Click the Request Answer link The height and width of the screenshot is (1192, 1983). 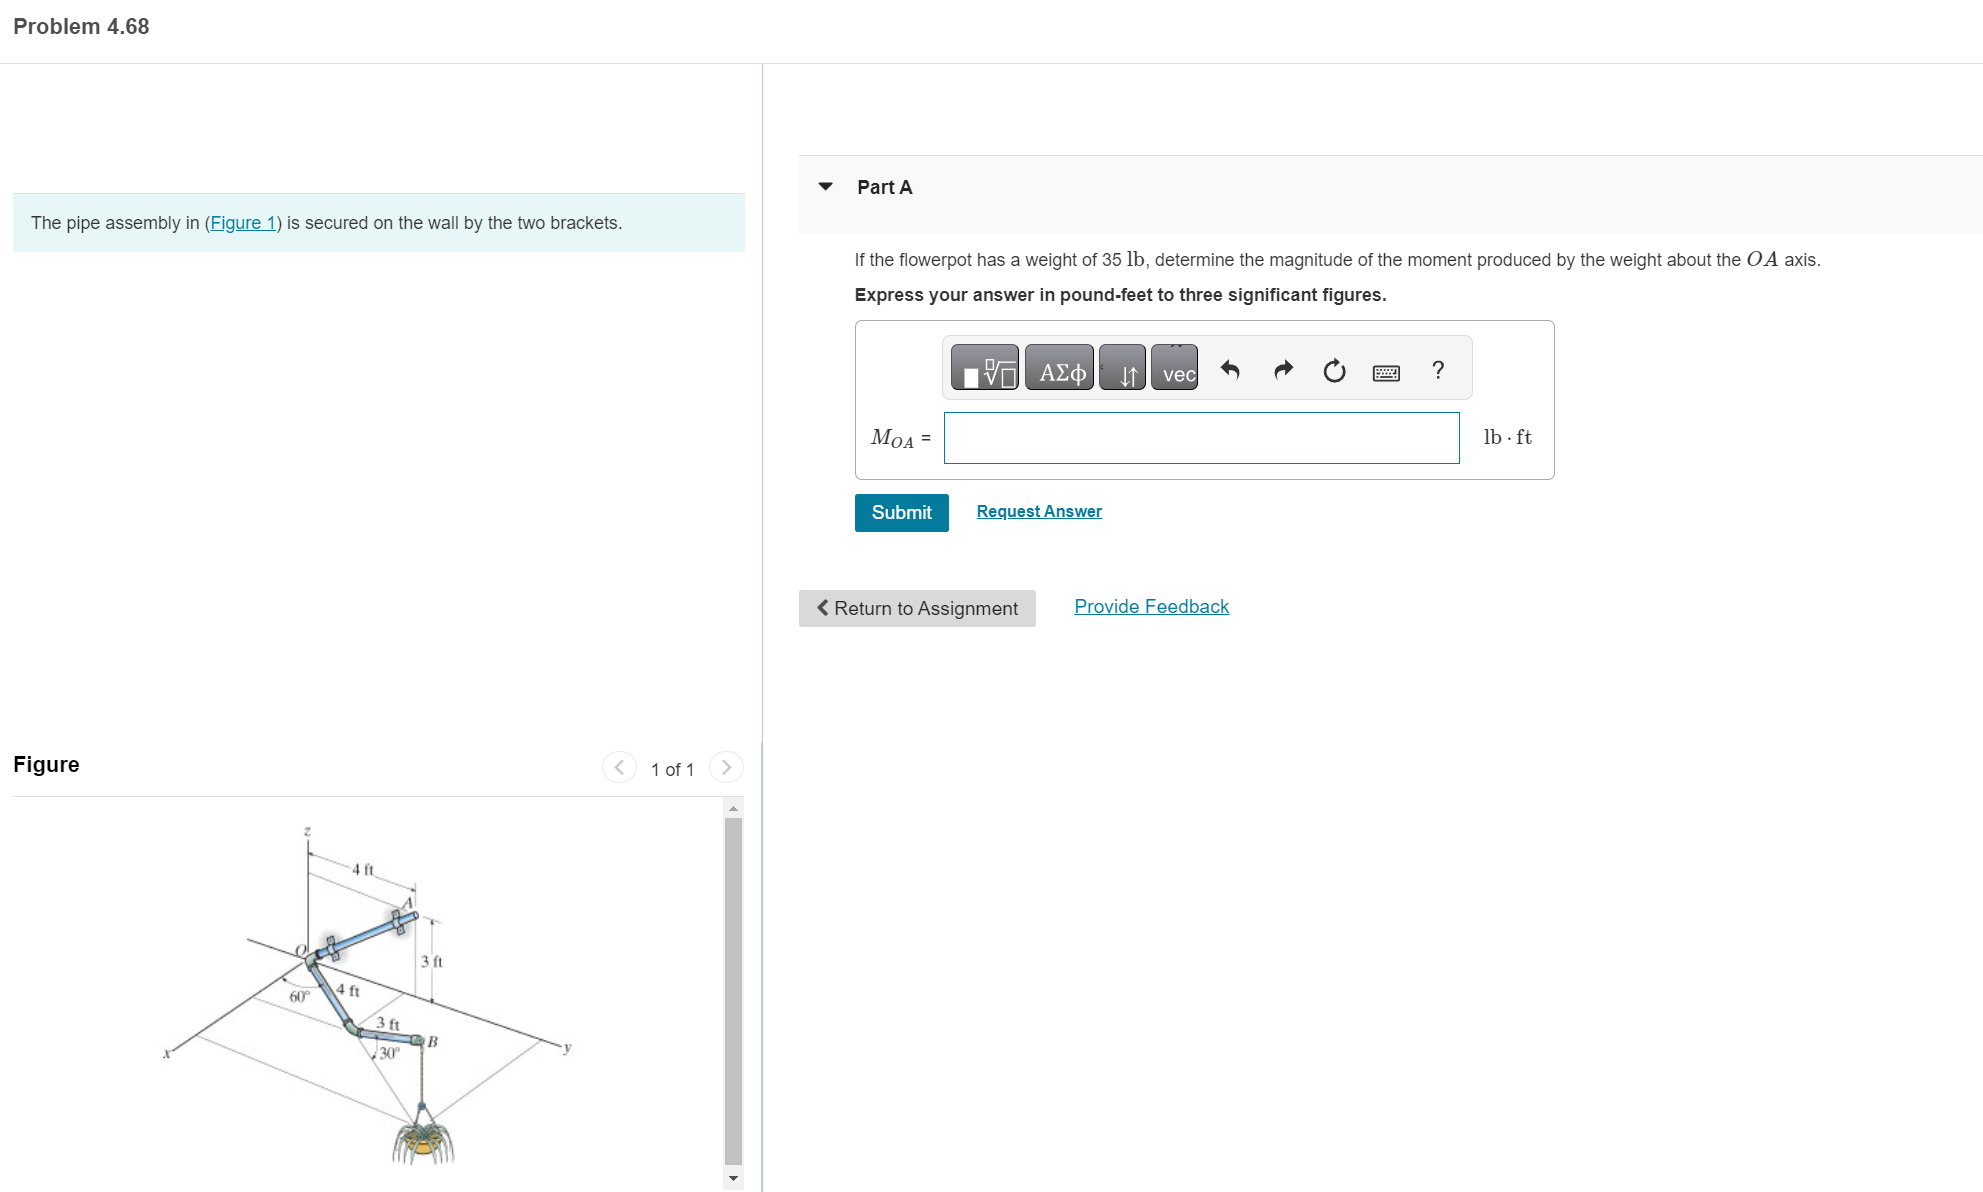point(1039,511)
